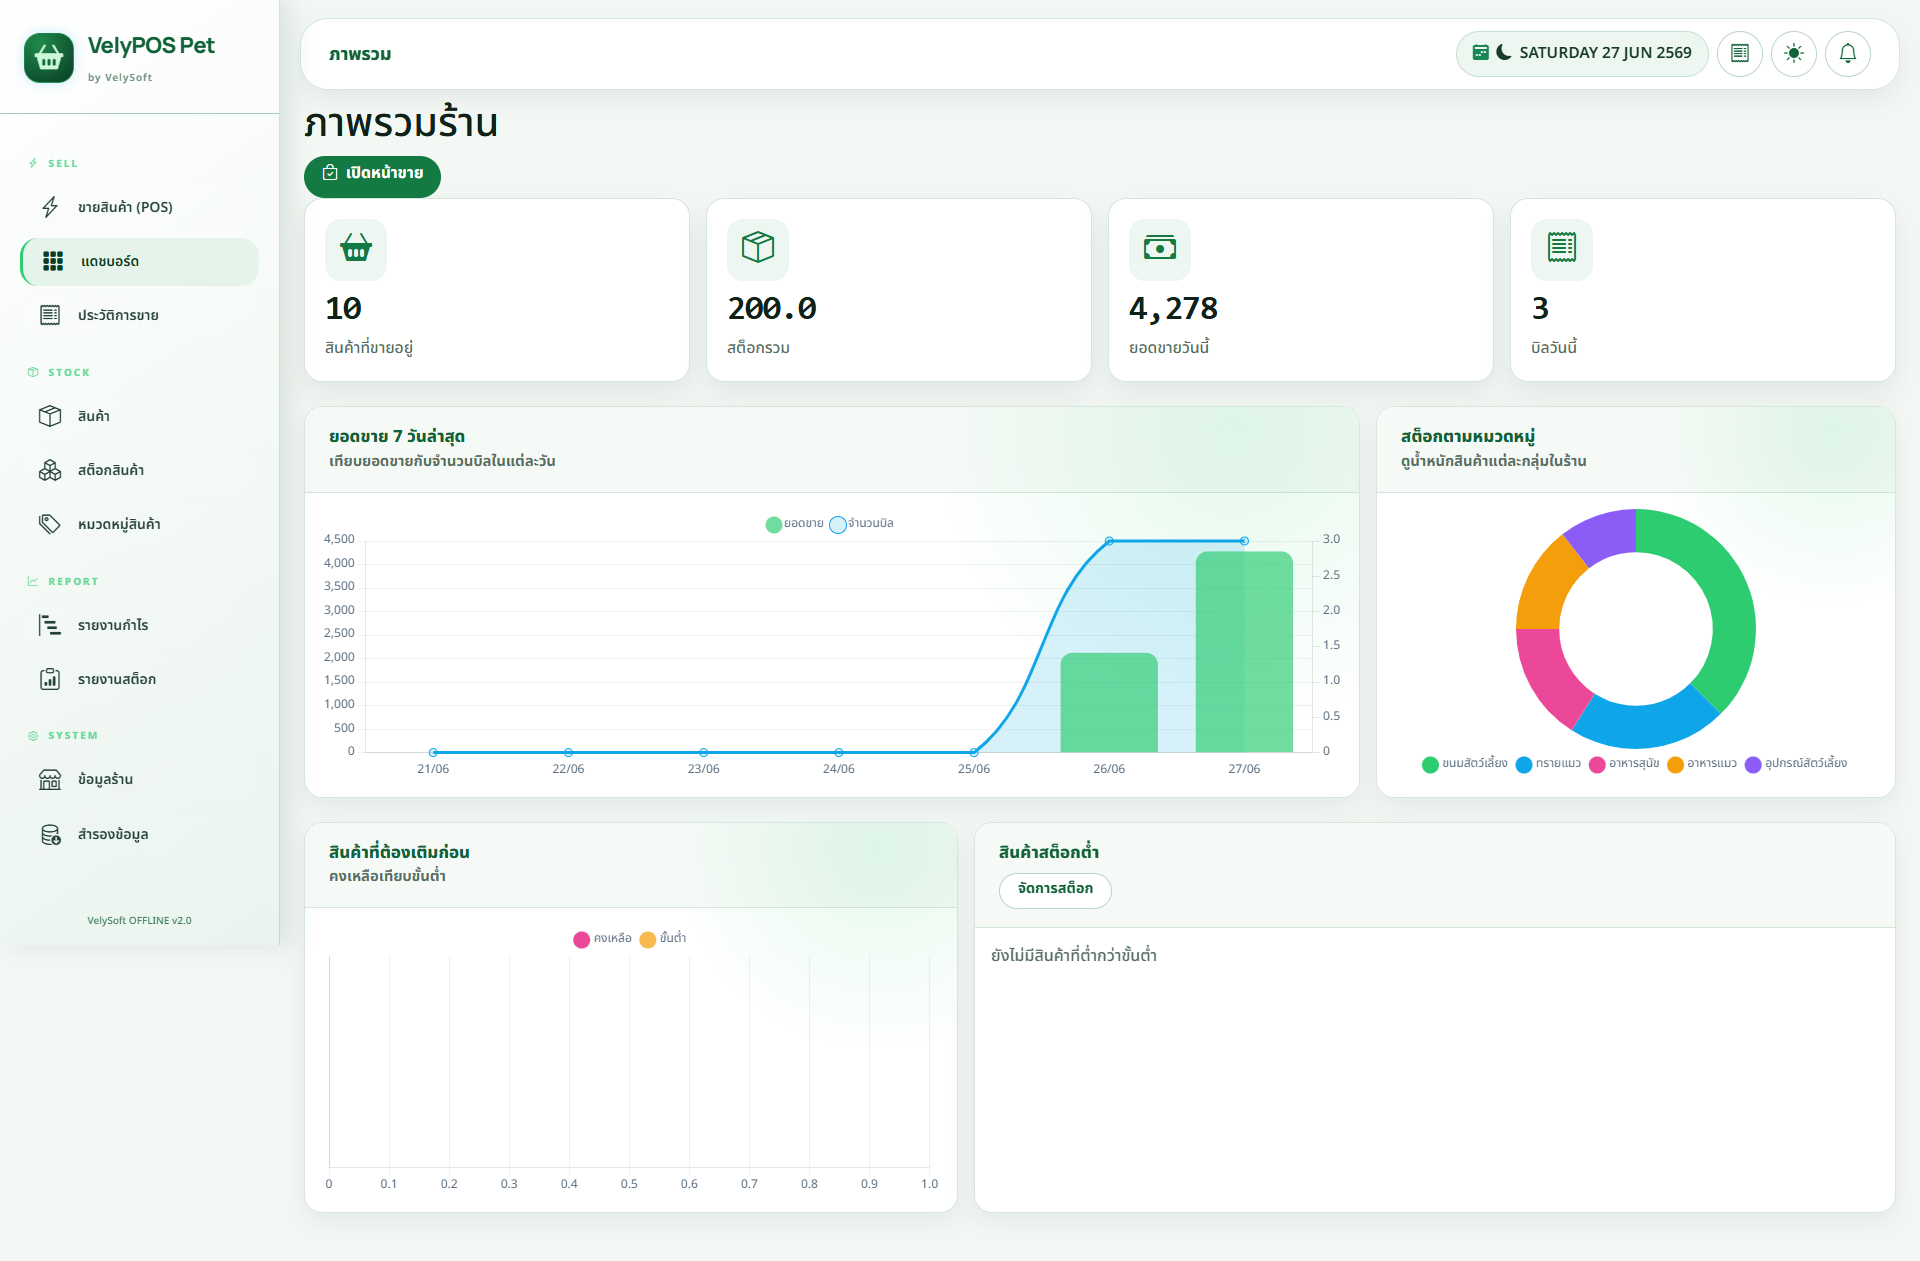Click the 27/06 sales bar

point(1244,651)
